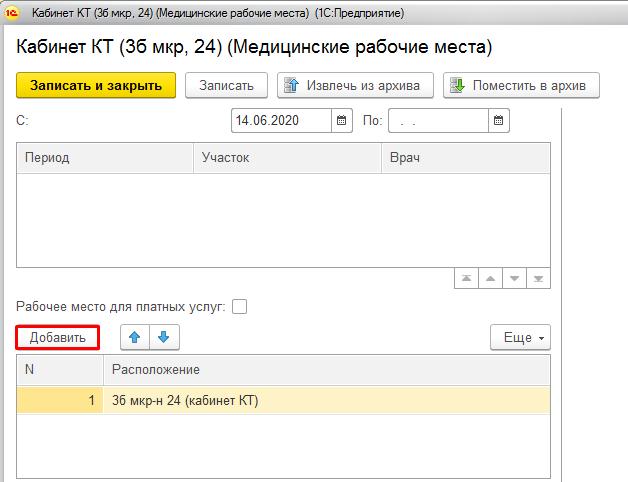Jump to last row in period table
628x482 pixels.
(x=538, y=278)
